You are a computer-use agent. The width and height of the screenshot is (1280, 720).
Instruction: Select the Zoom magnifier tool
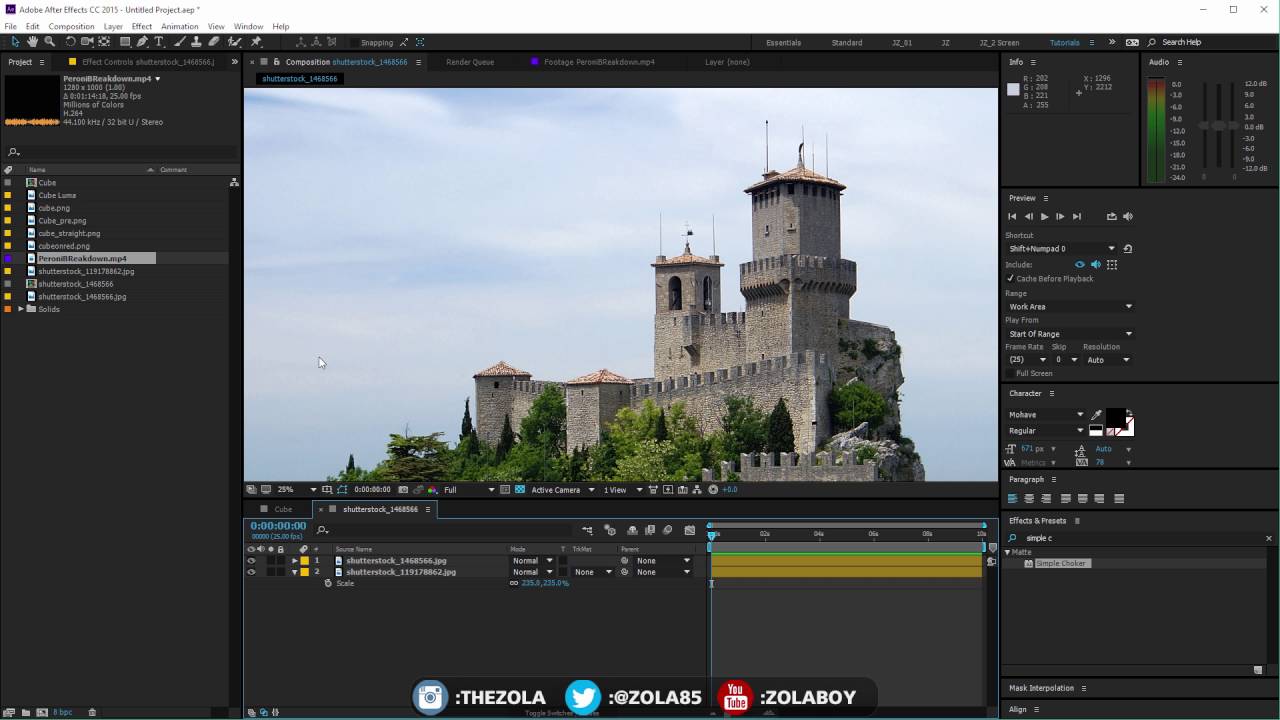(49, 42)
